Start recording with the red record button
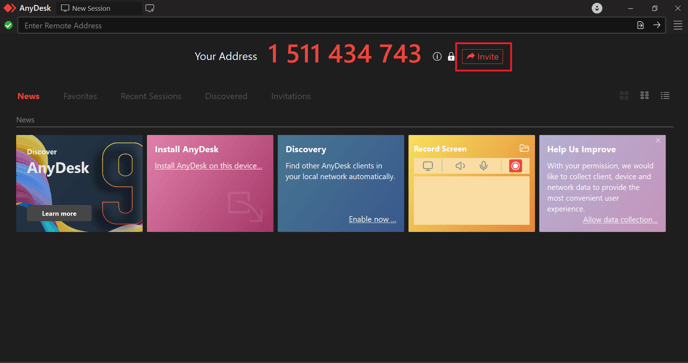The image size is (688, 363). [515, 166]
